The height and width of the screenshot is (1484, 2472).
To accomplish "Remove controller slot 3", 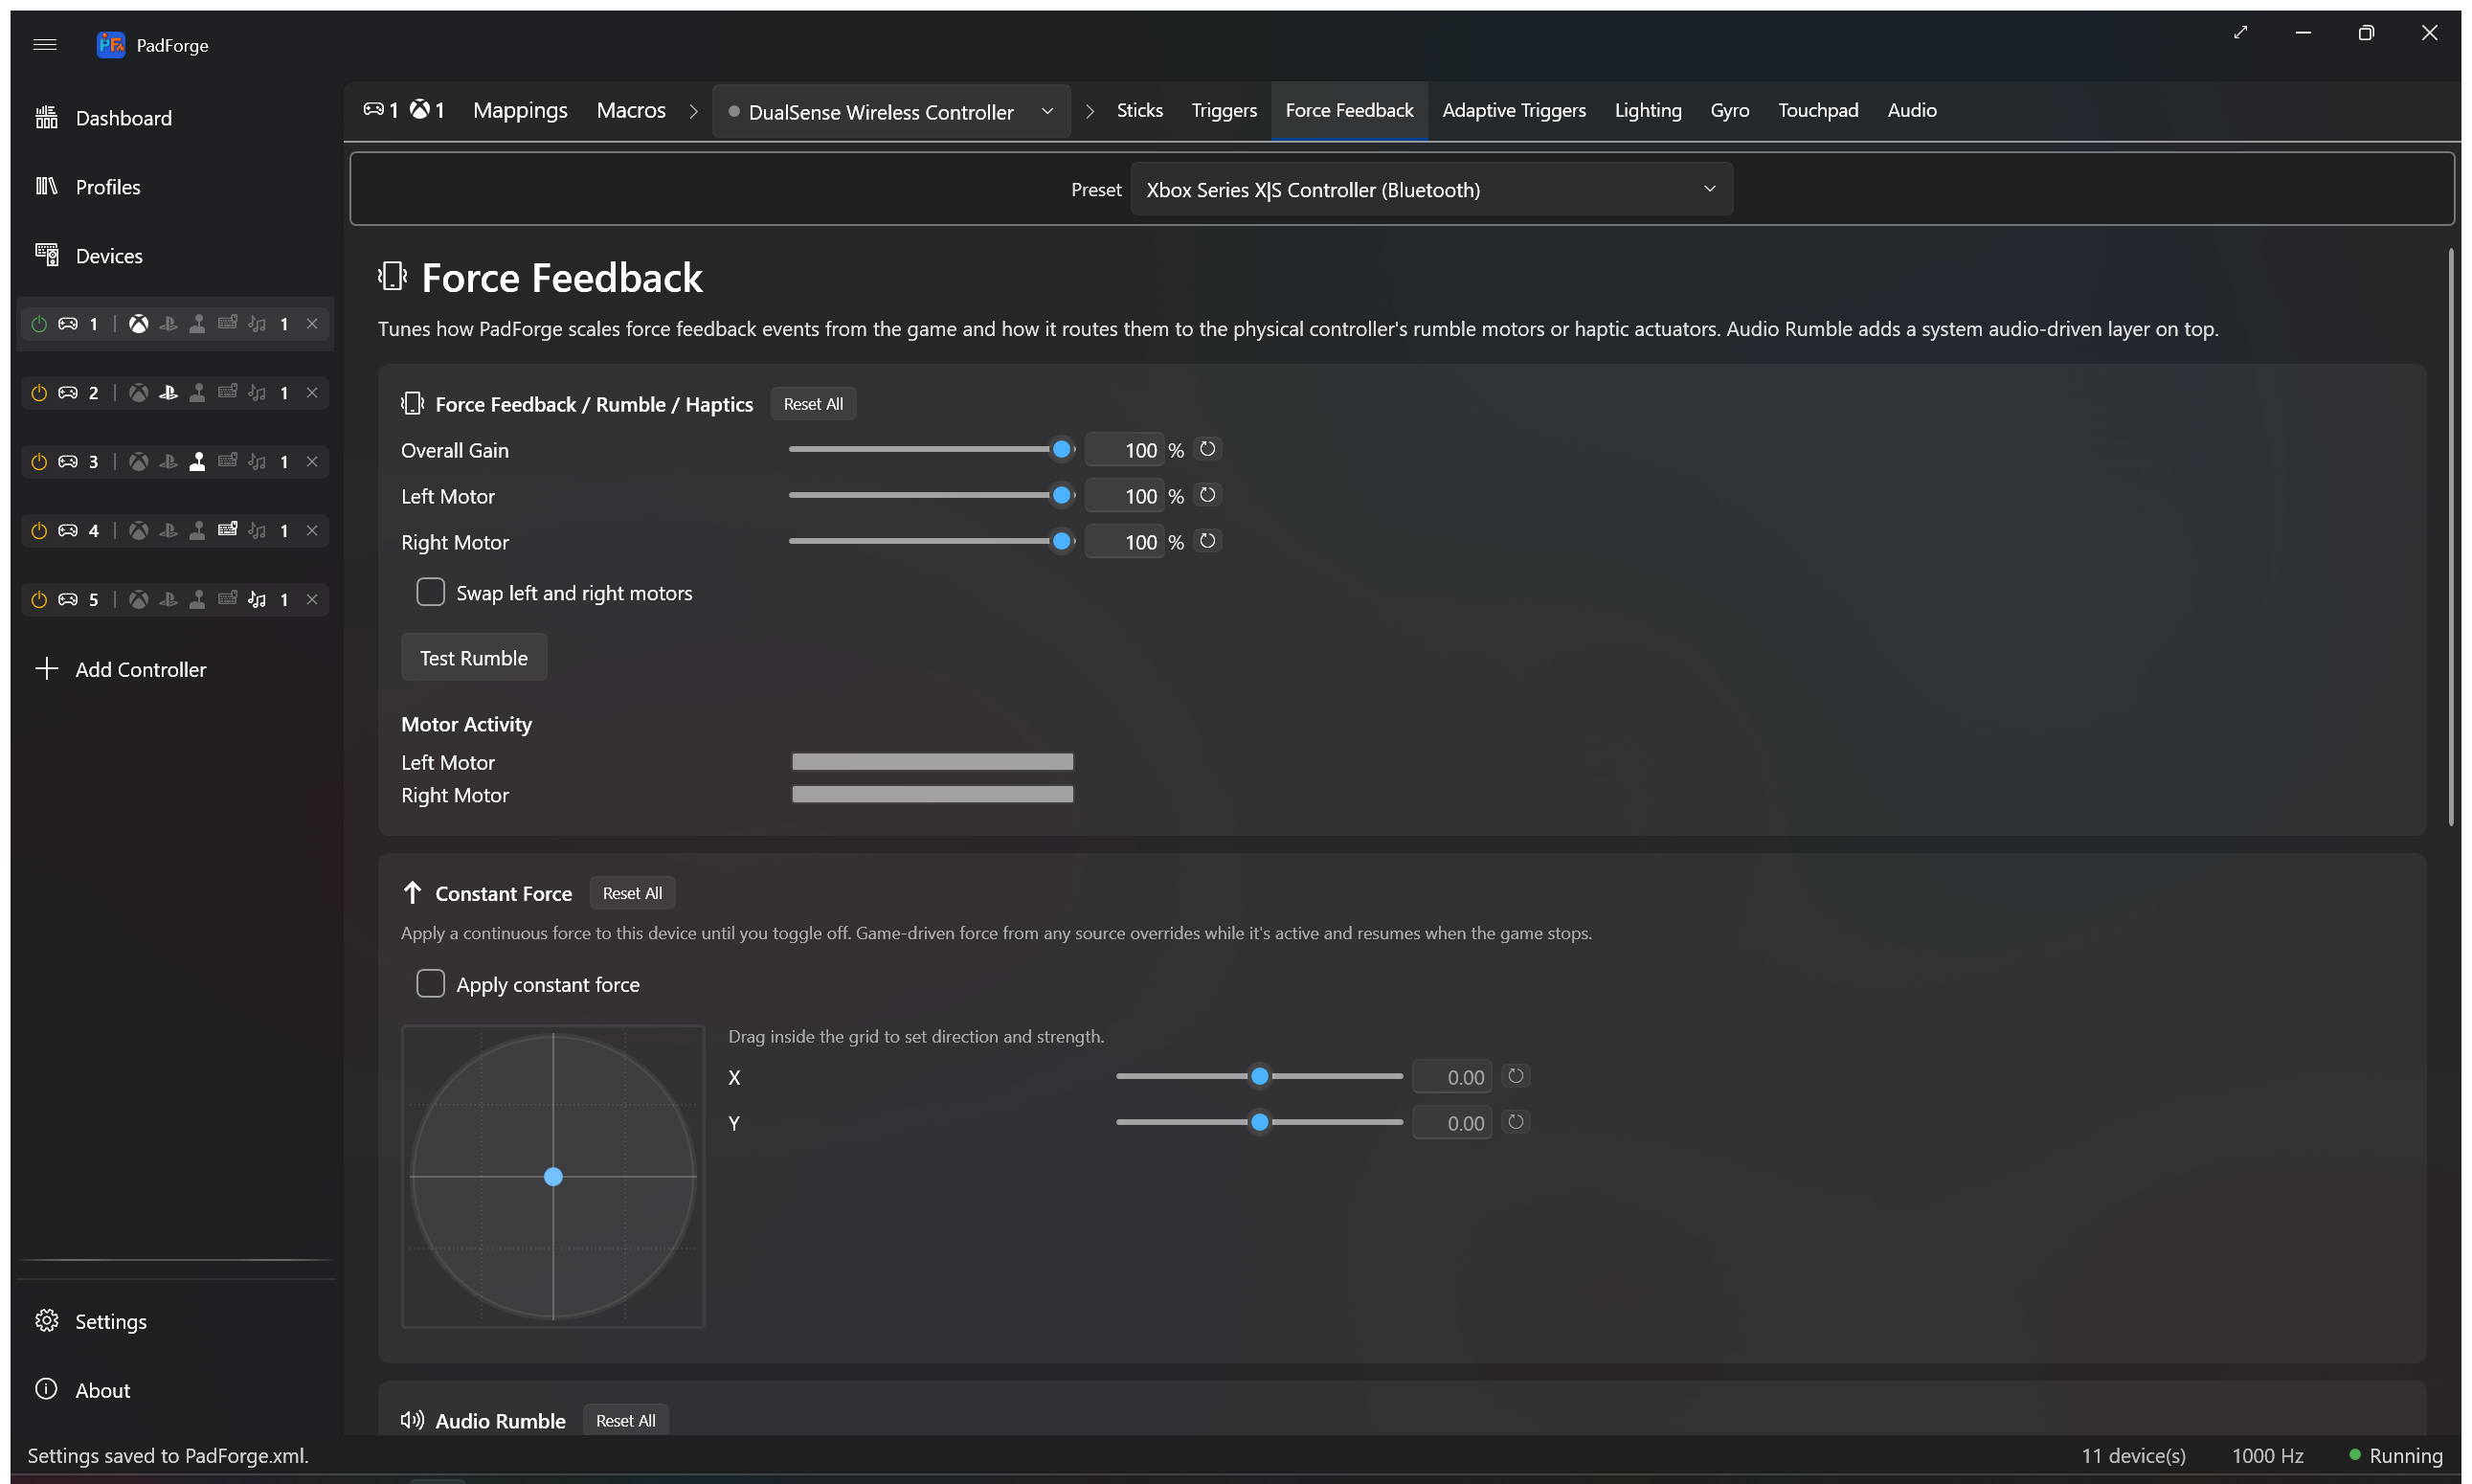I will coord(312,461).
